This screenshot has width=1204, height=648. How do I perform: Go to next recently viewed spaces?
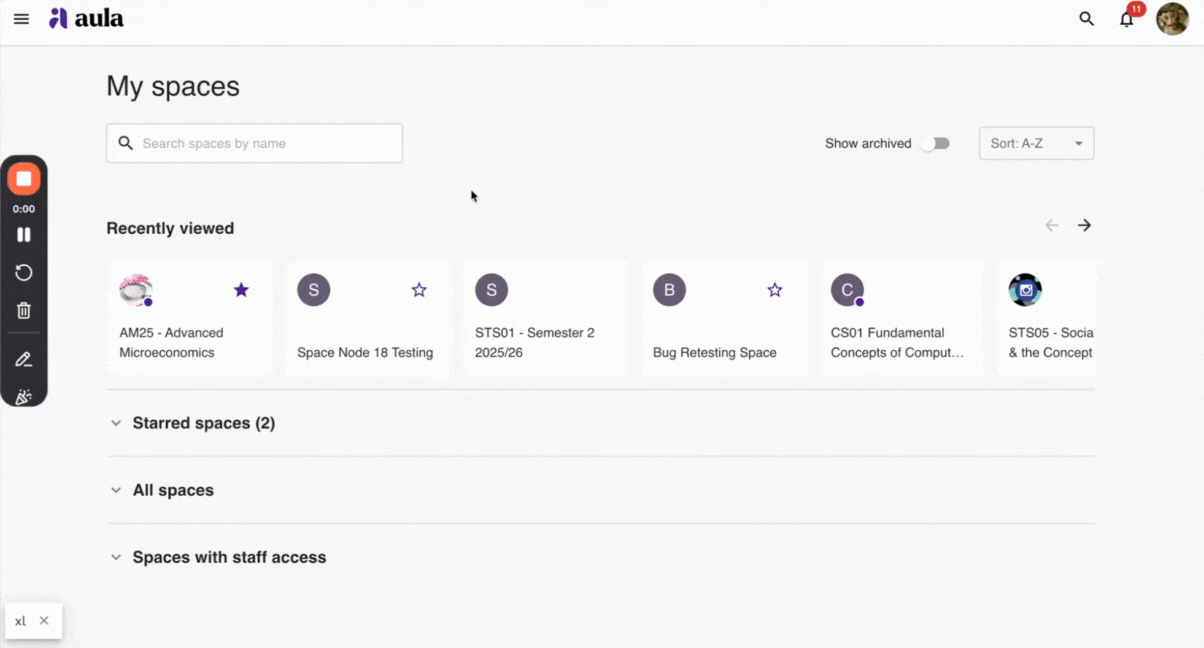click(x=1084, y=225)
